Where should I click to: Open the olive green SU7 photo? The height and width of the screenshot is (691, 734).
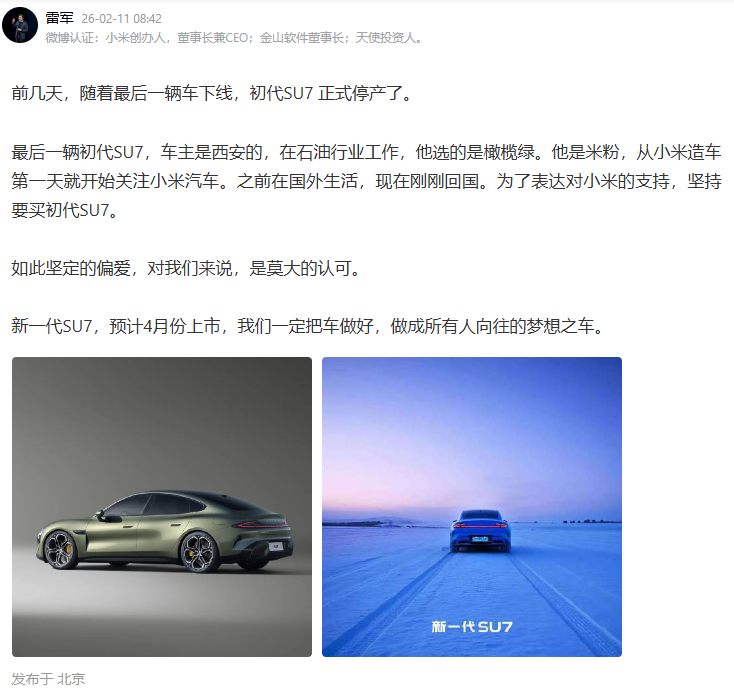coord(162,507)
